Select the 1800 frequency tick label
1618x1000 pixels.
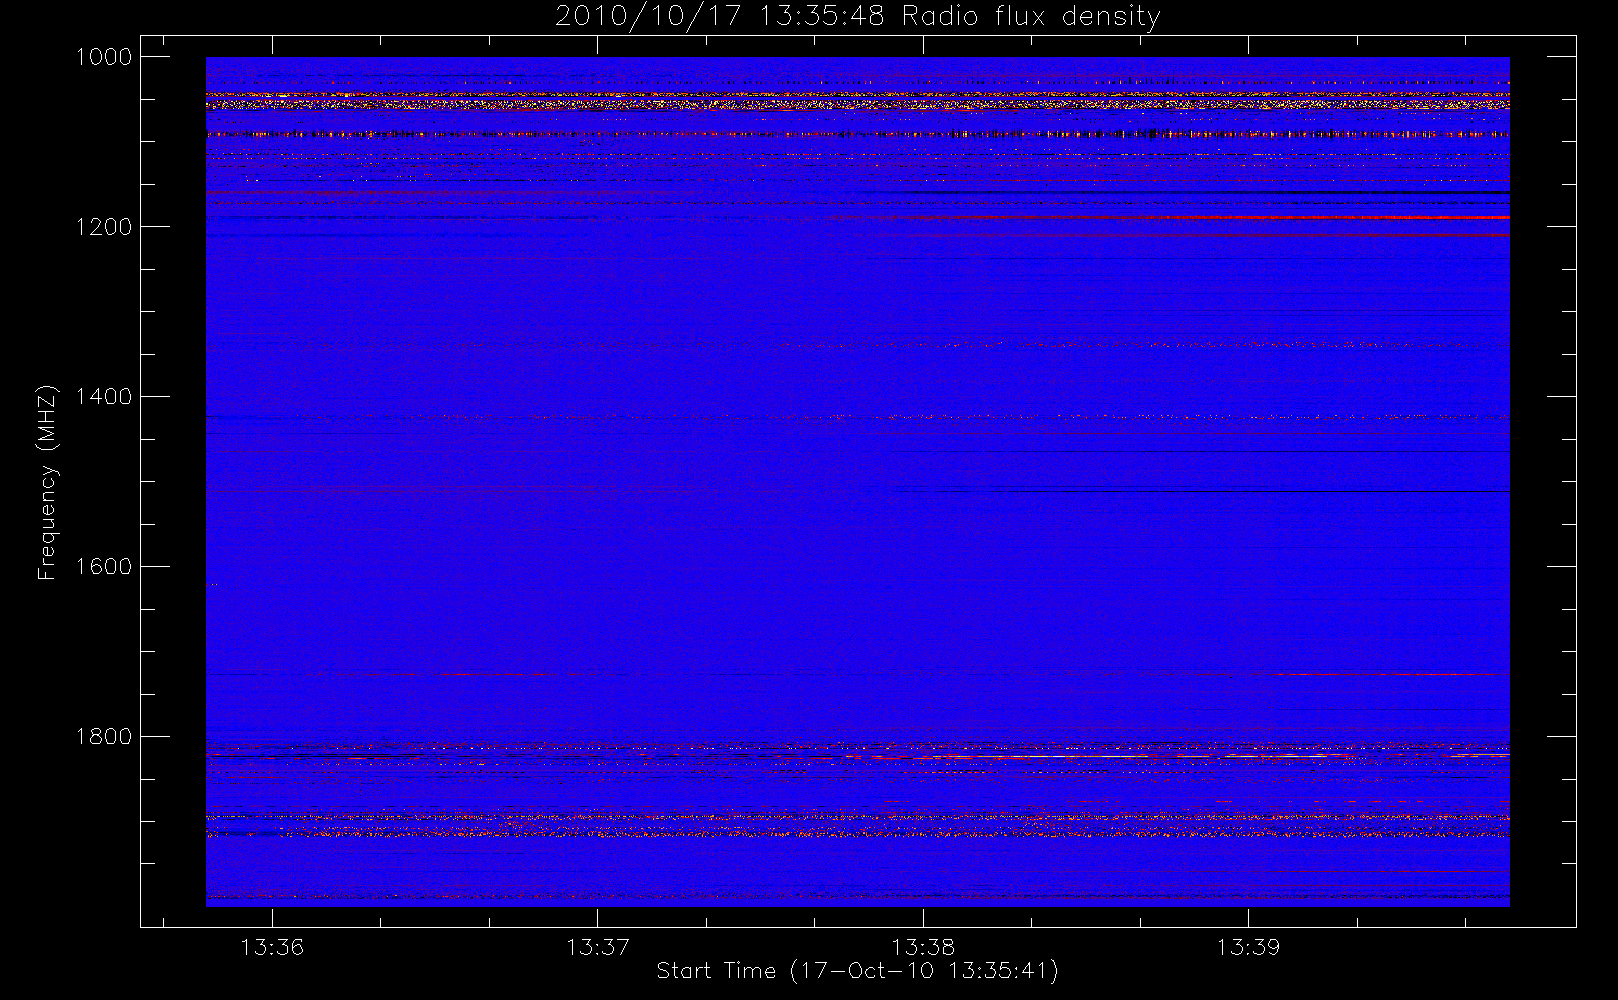coord(104,737)
